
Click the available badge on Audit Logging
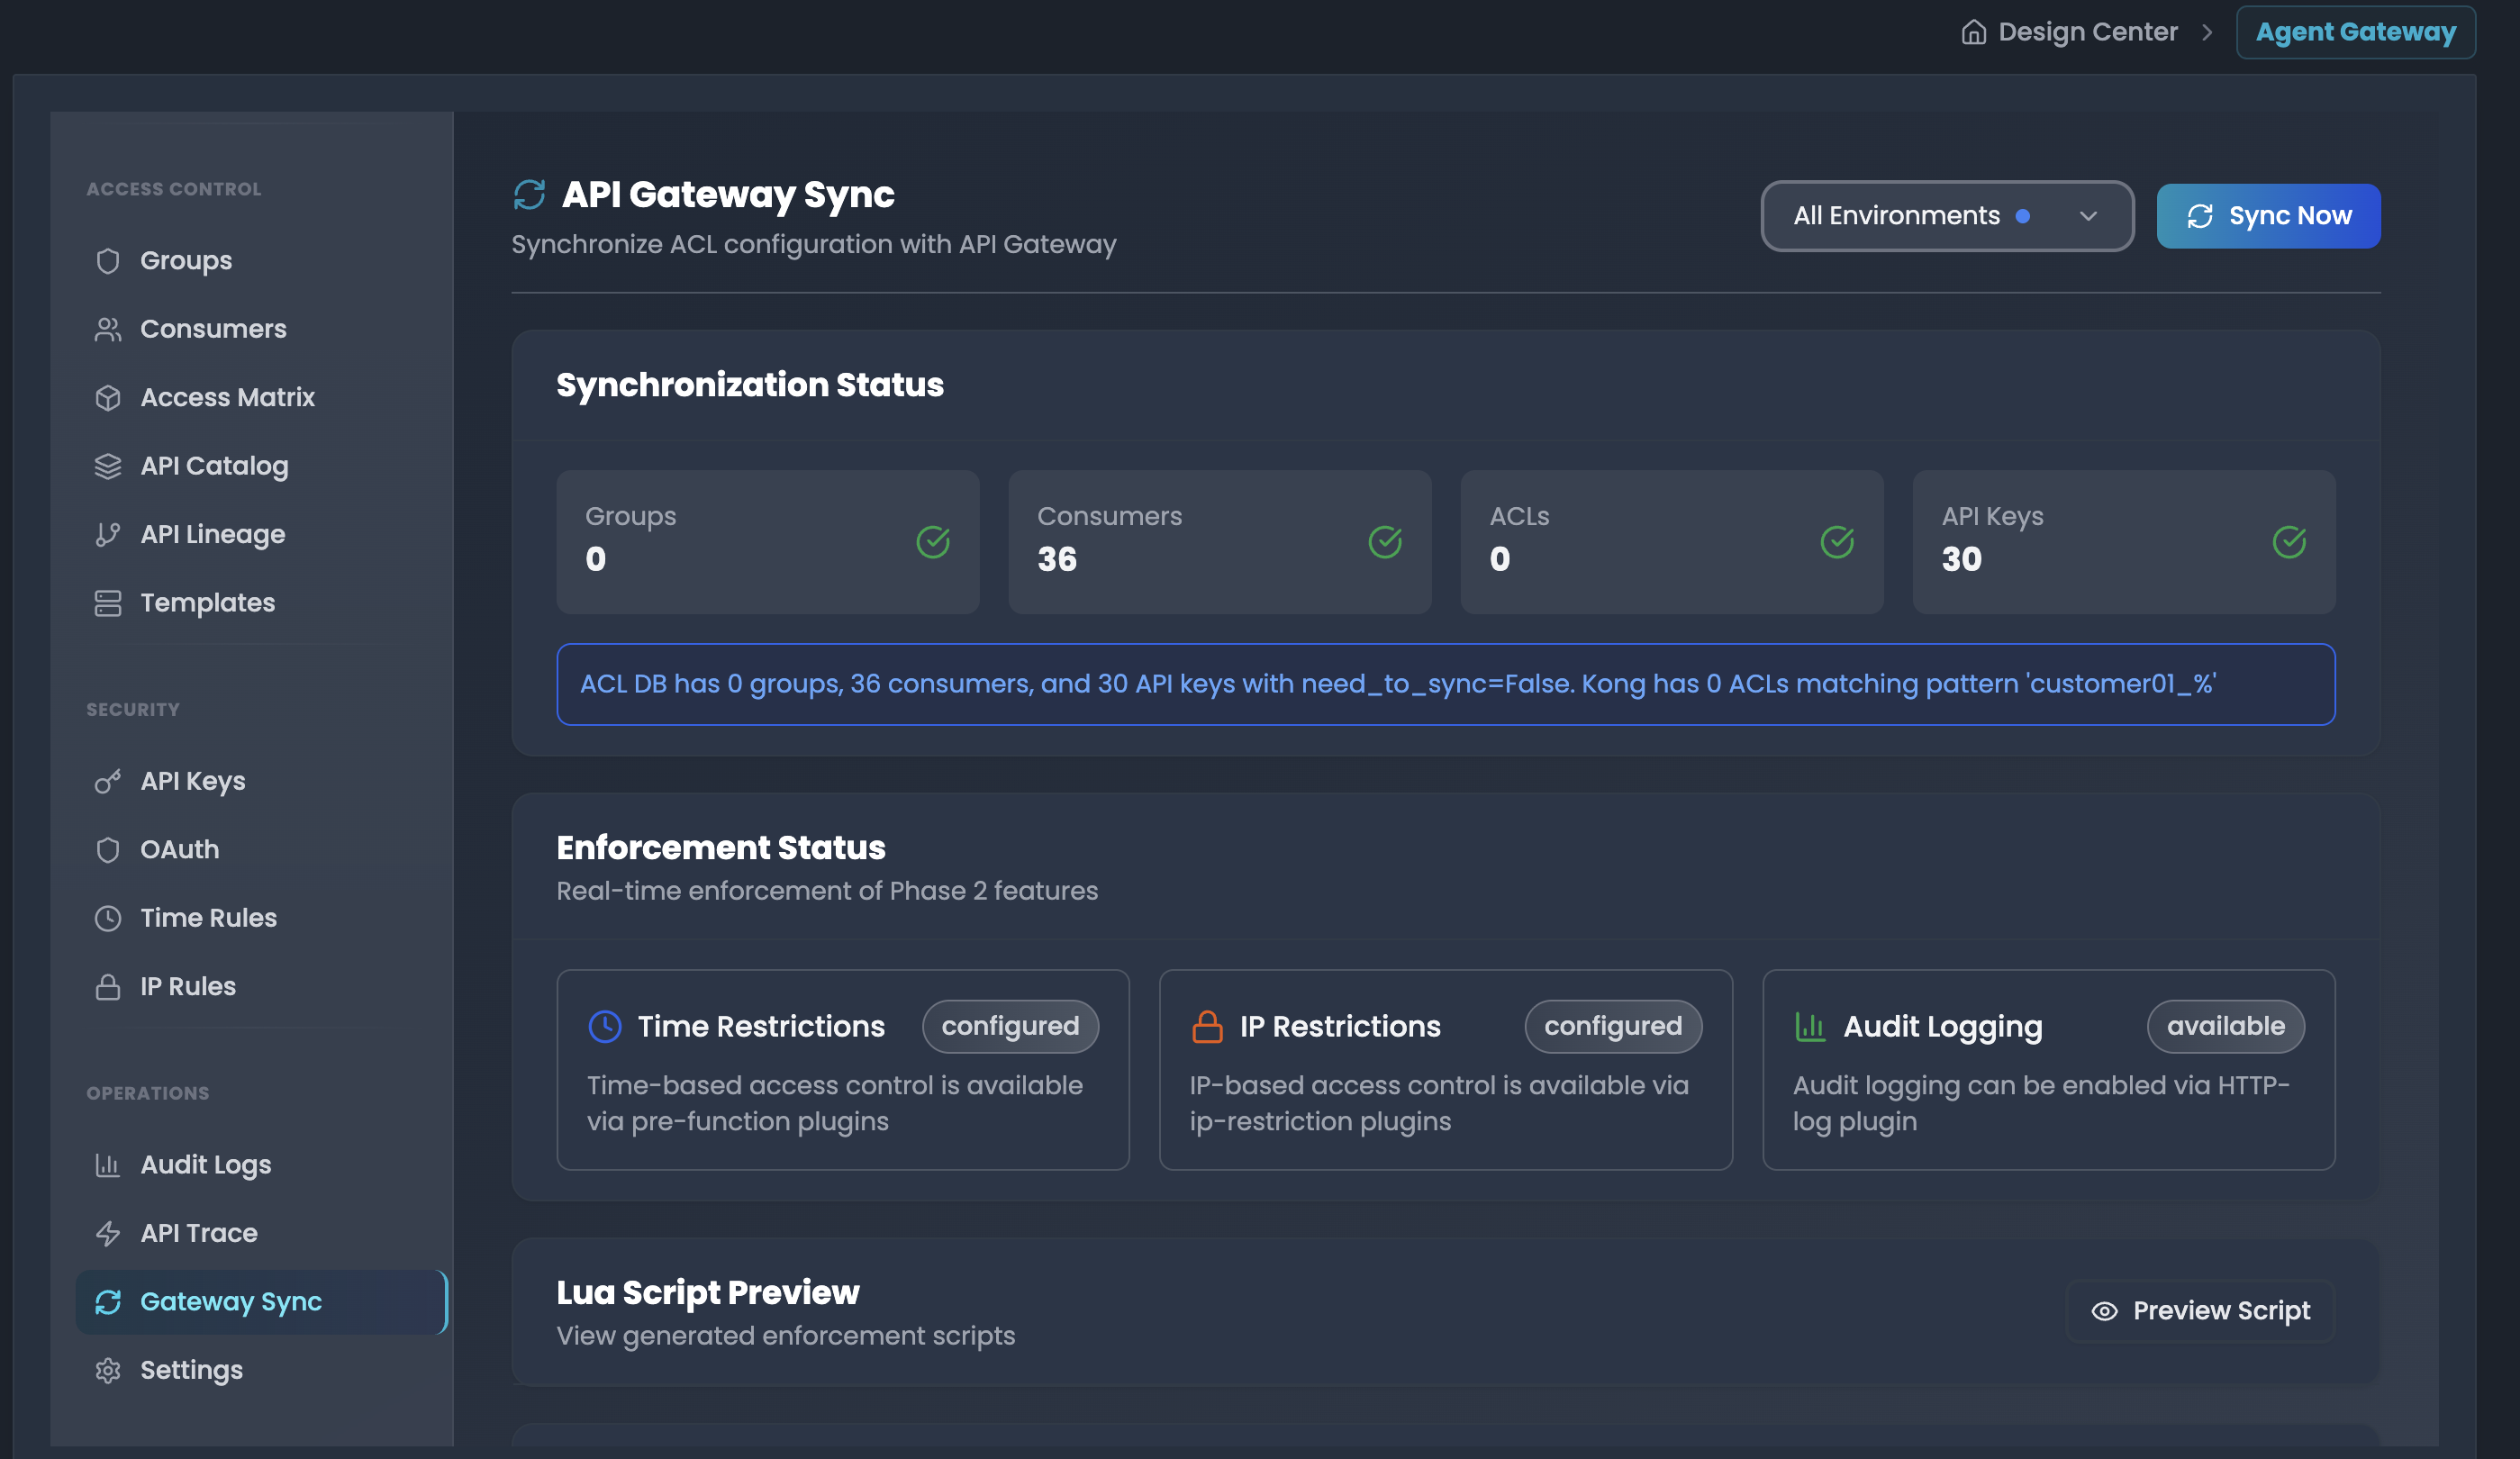tap(2226, 1026)
